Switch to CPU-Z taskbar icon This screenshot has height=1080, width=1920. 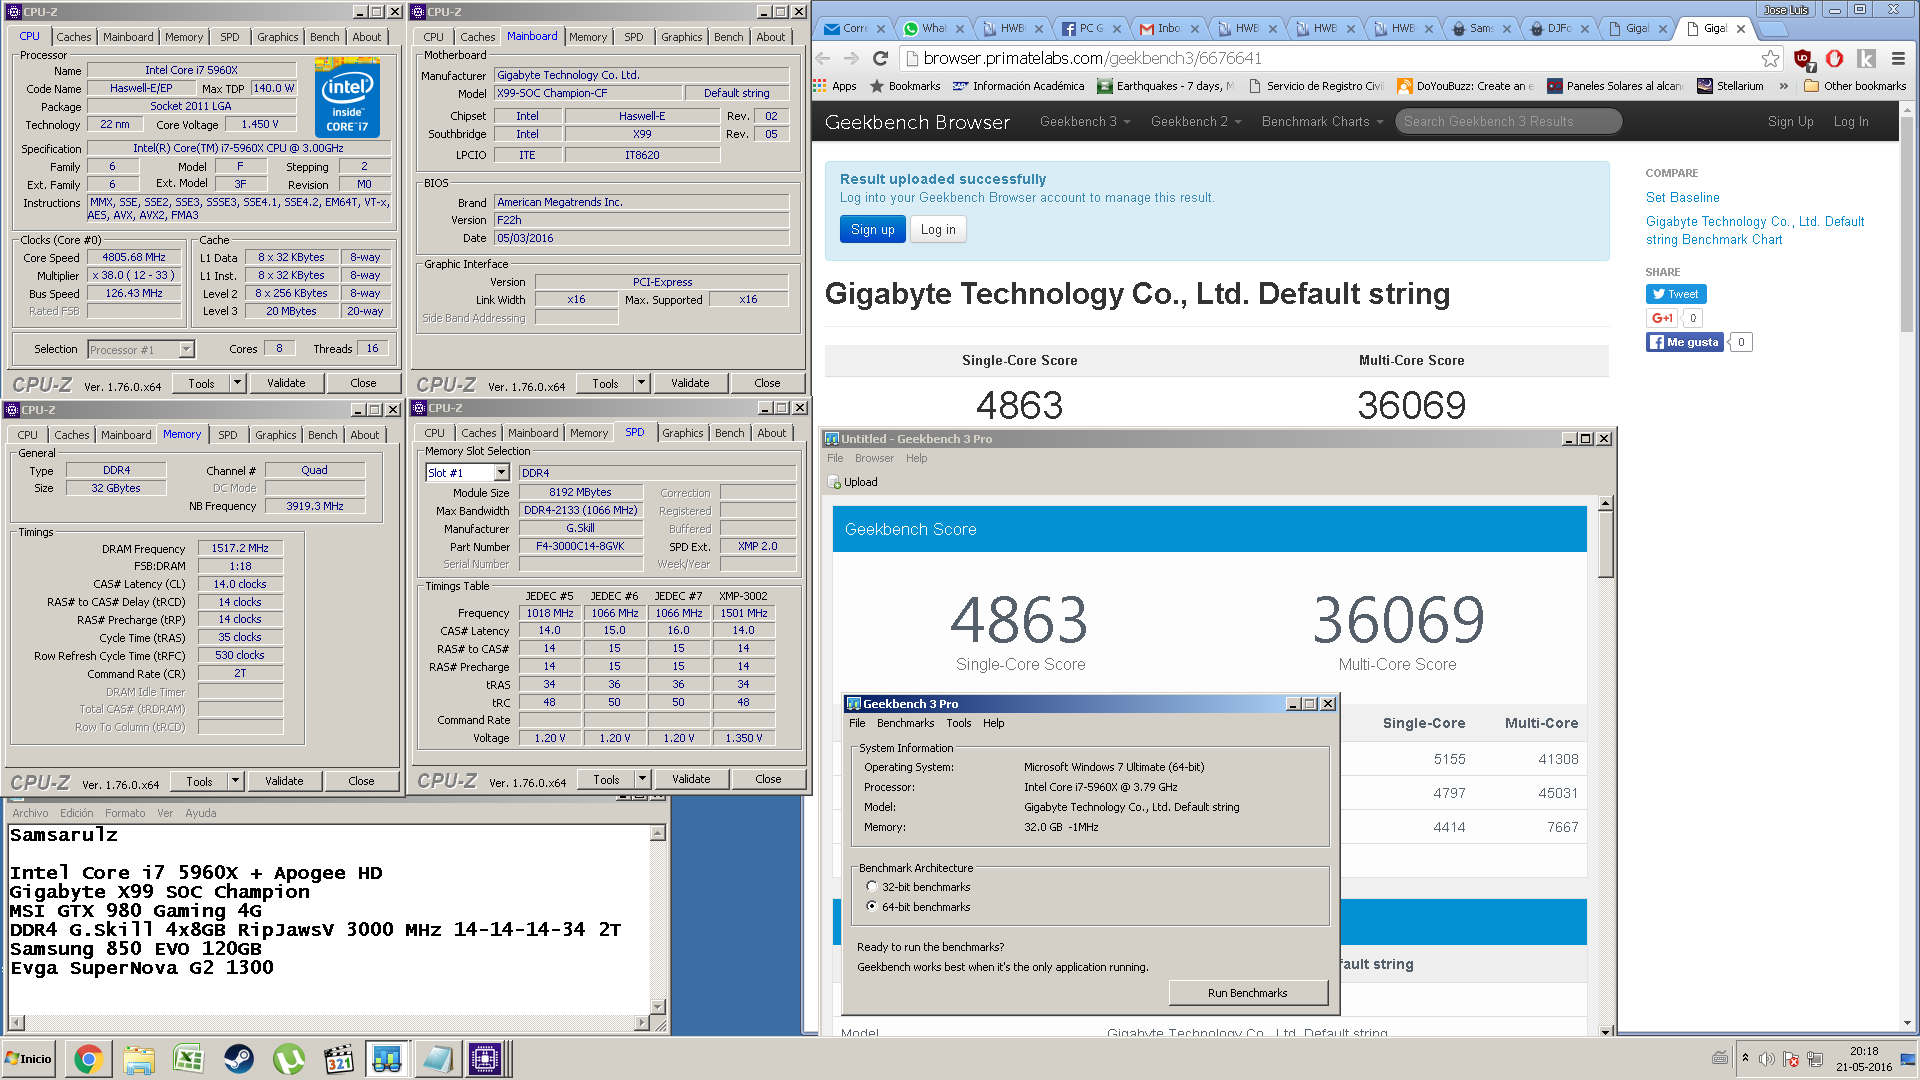(486, 1059)
